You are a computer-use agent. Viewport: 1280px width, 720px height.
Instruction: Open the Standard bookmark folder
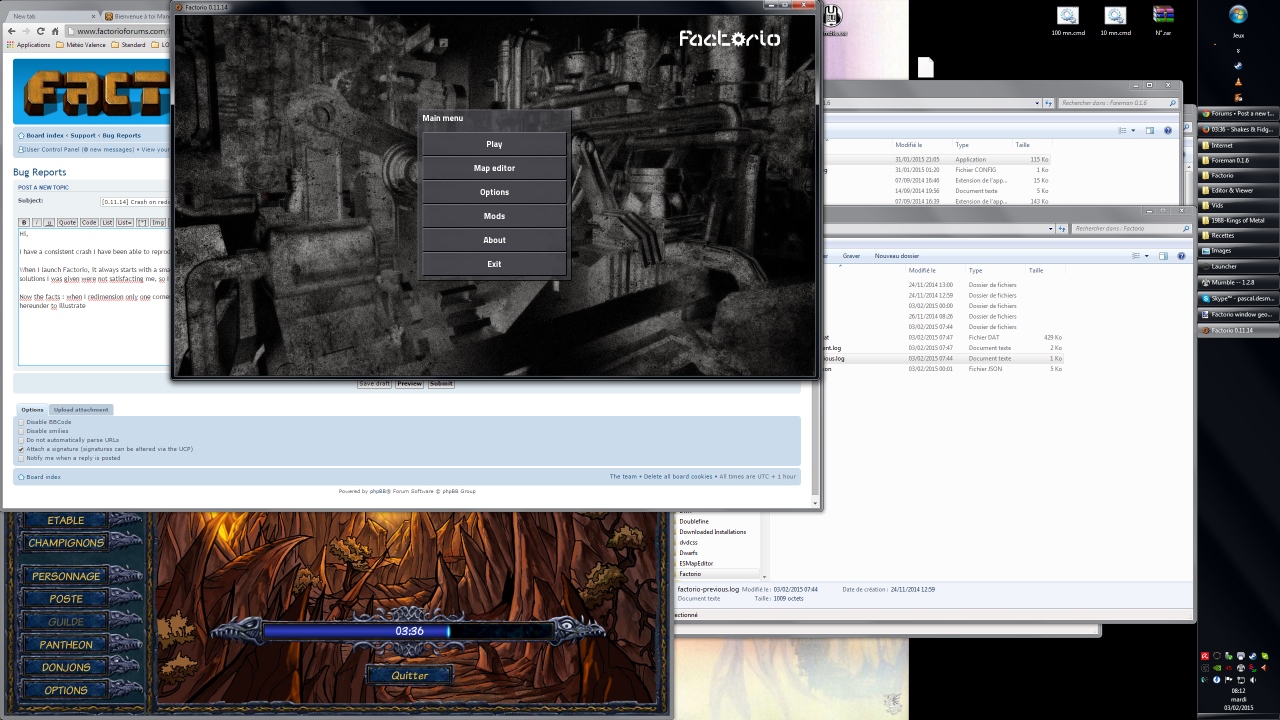(127, 45)
